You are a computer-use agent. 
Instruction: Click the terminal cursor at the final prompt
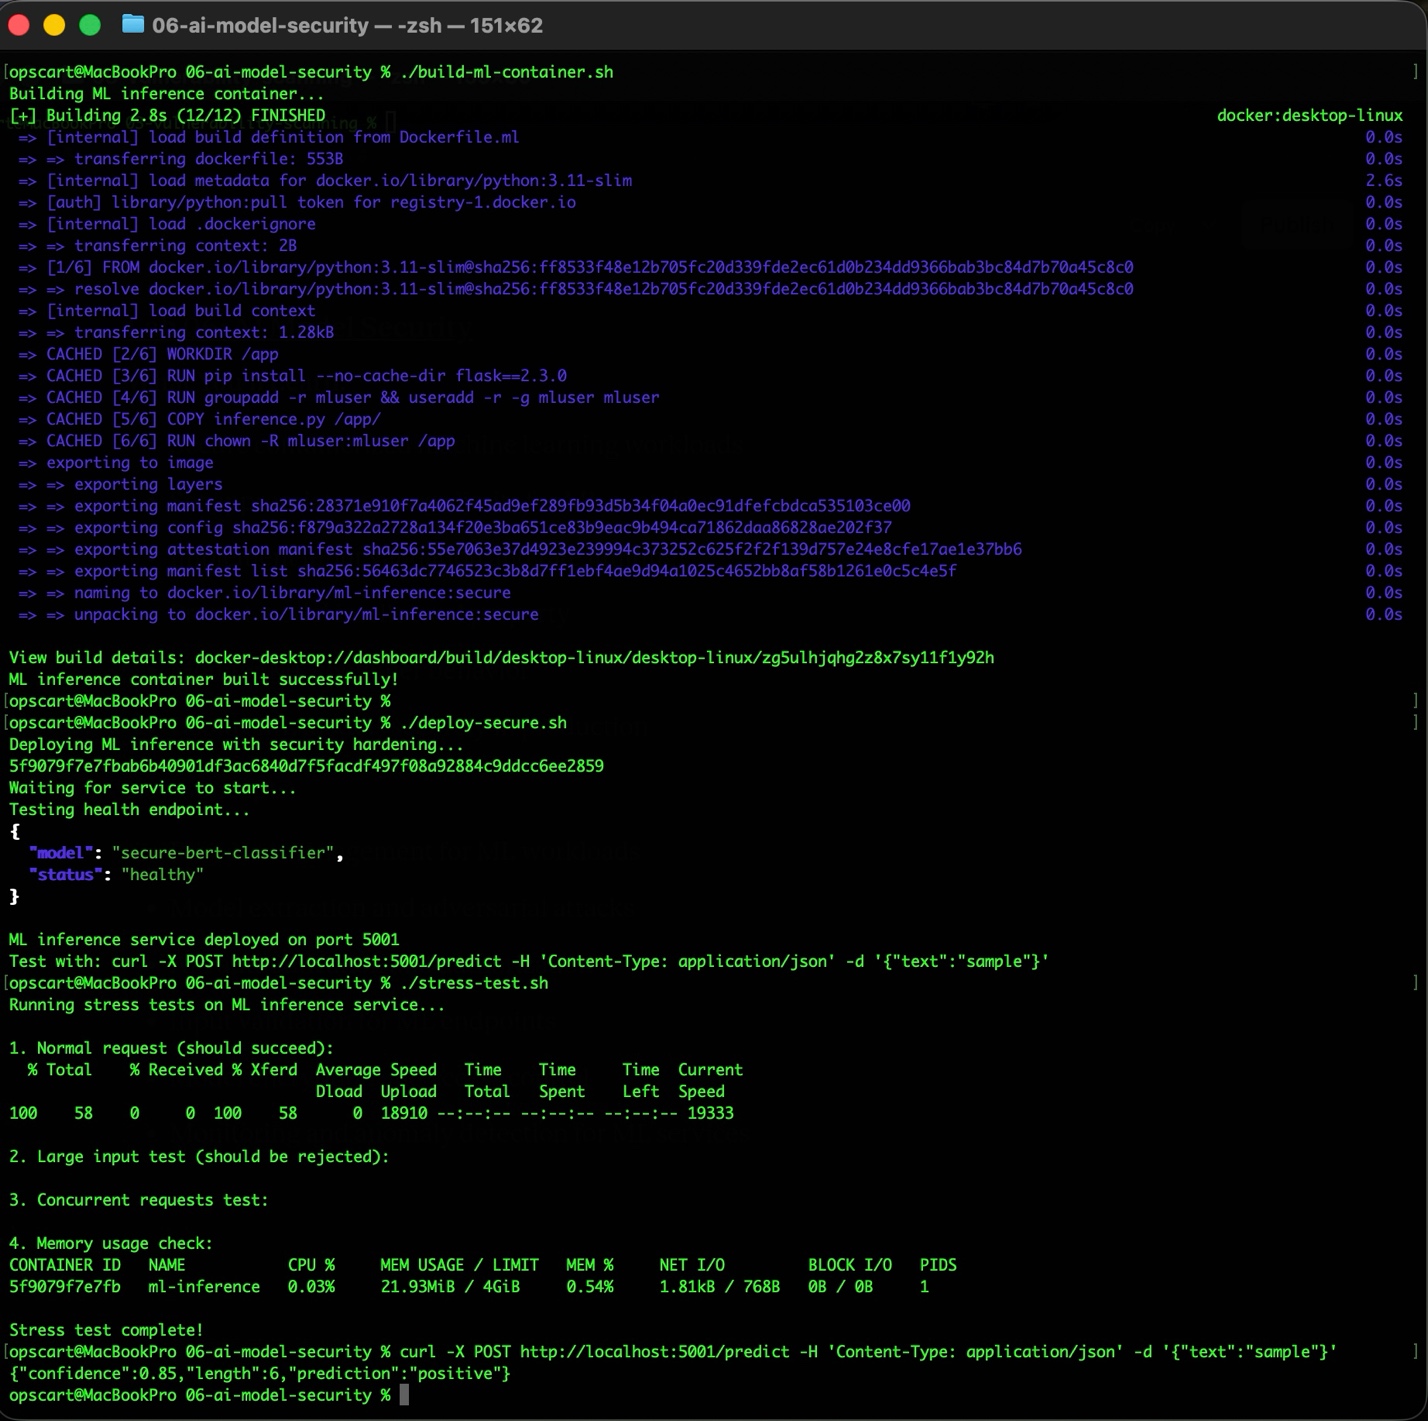point(404,1395)
